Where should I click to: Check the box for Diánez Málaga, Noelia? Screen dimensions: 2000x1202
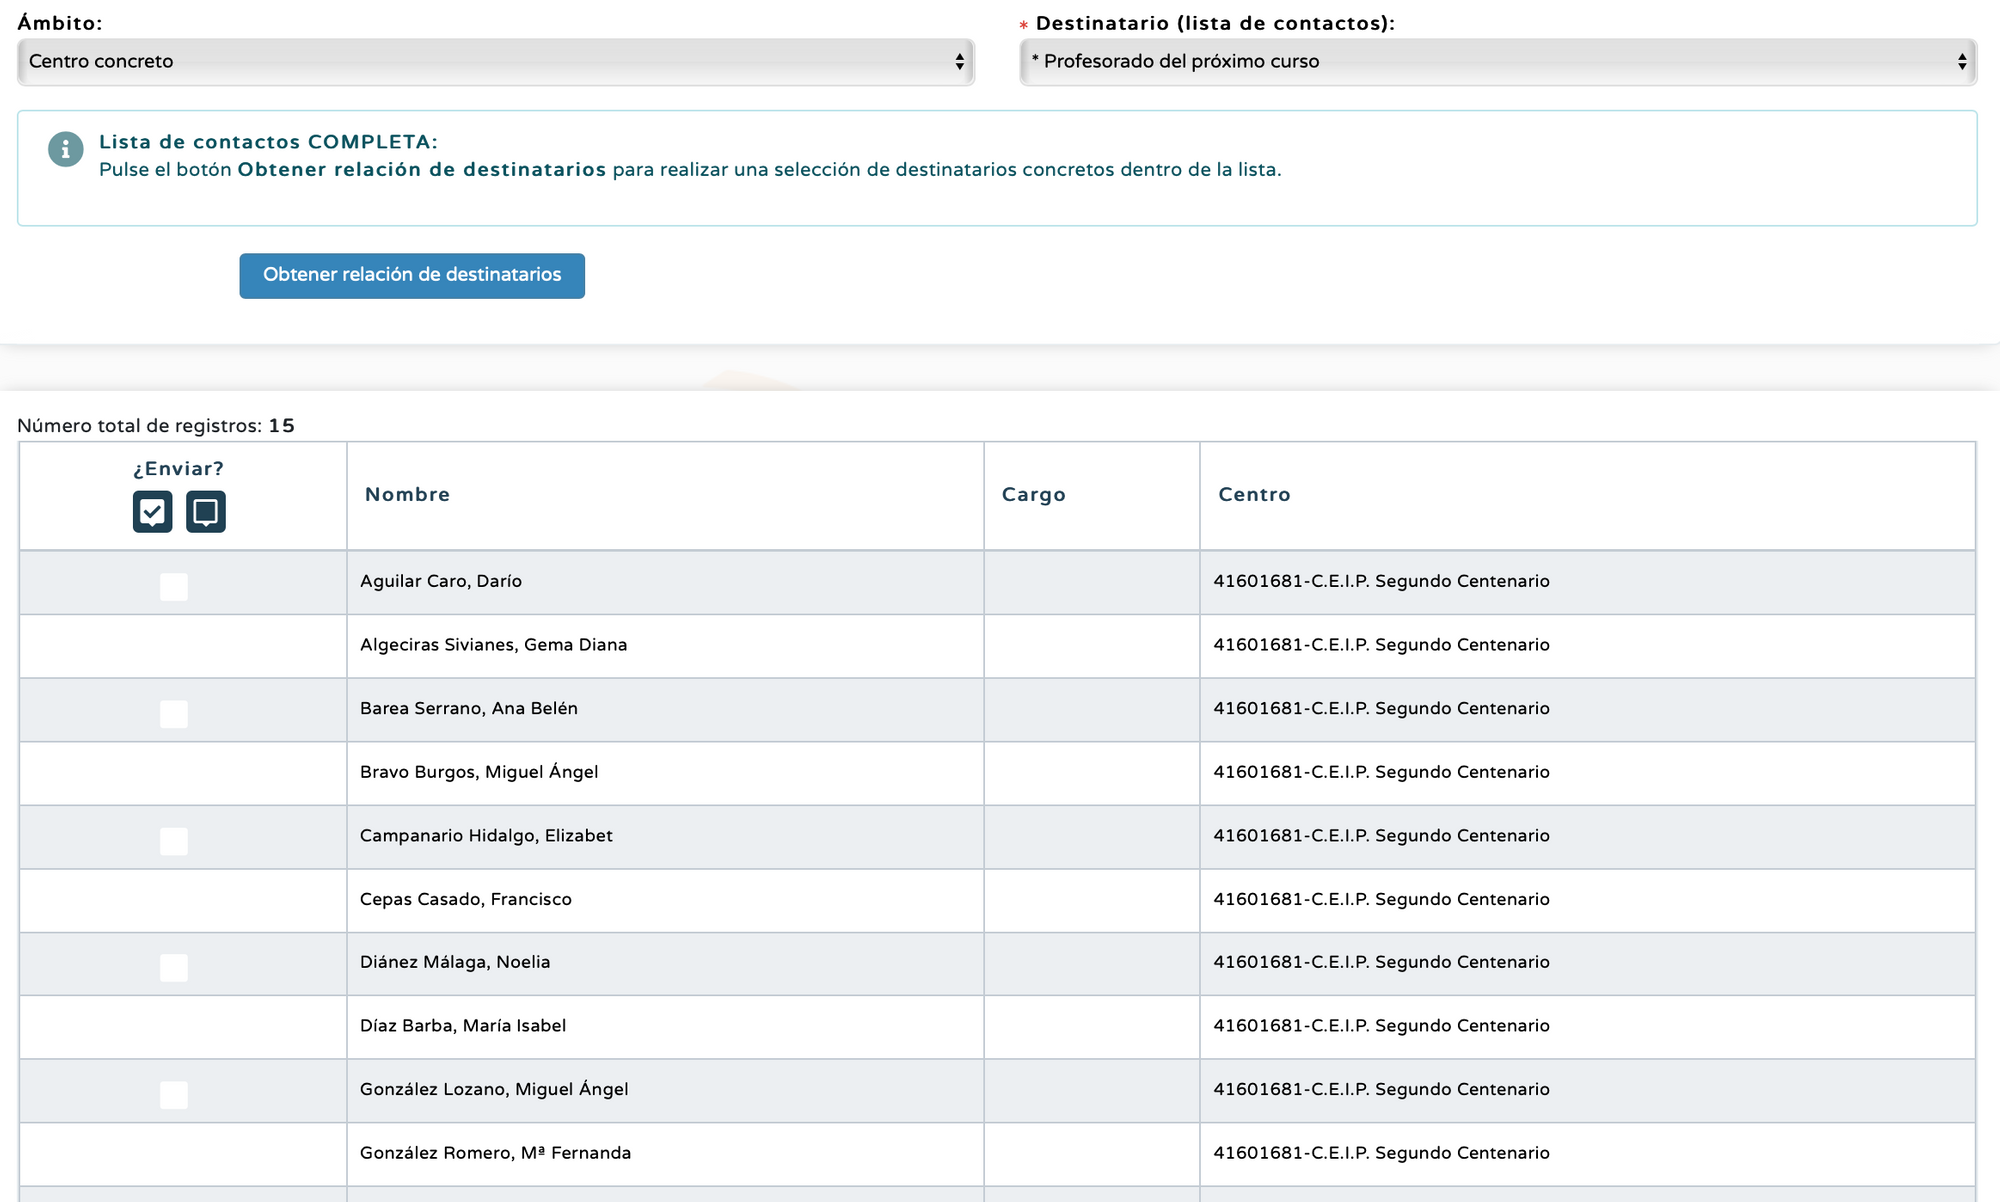[174, 967]
